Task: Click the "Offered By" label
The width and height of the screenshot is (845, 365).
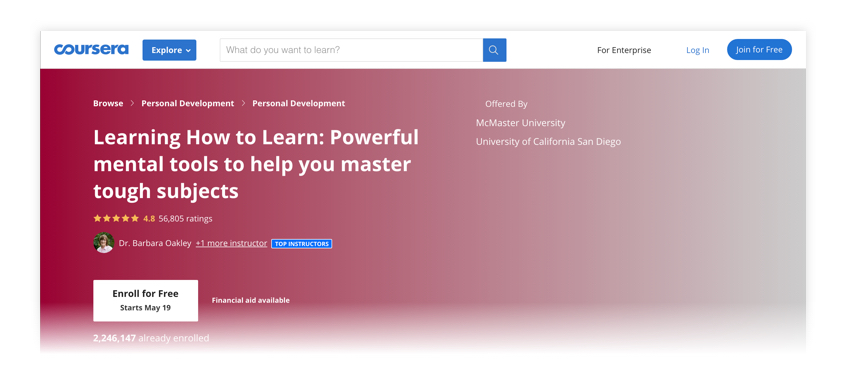Action: [506, 104]
